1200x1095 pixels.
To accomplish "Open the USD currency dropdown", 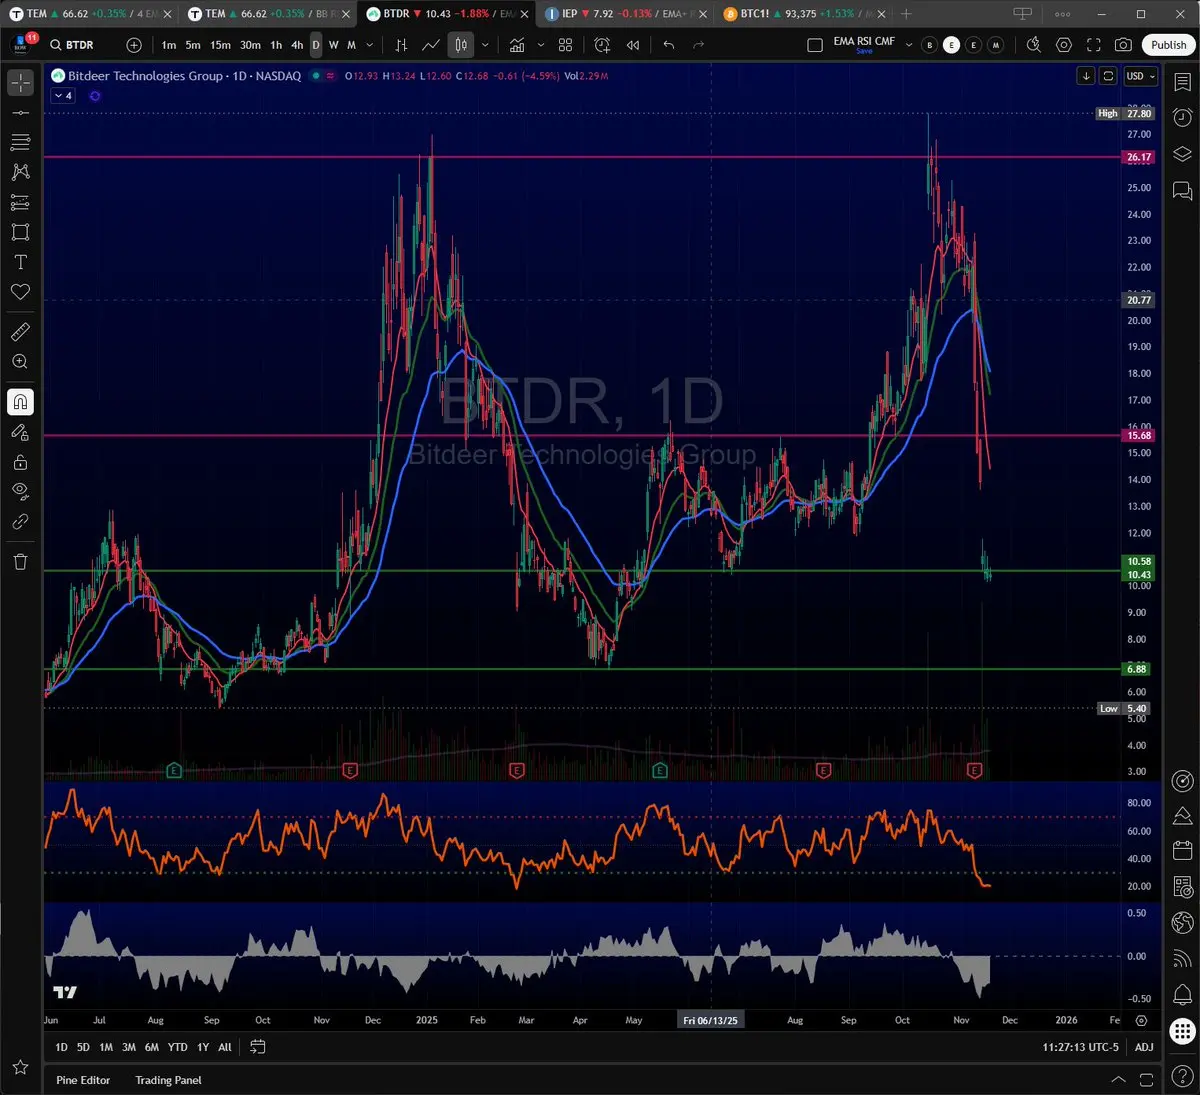I will pyautogui.click(x=1140, y=76).
